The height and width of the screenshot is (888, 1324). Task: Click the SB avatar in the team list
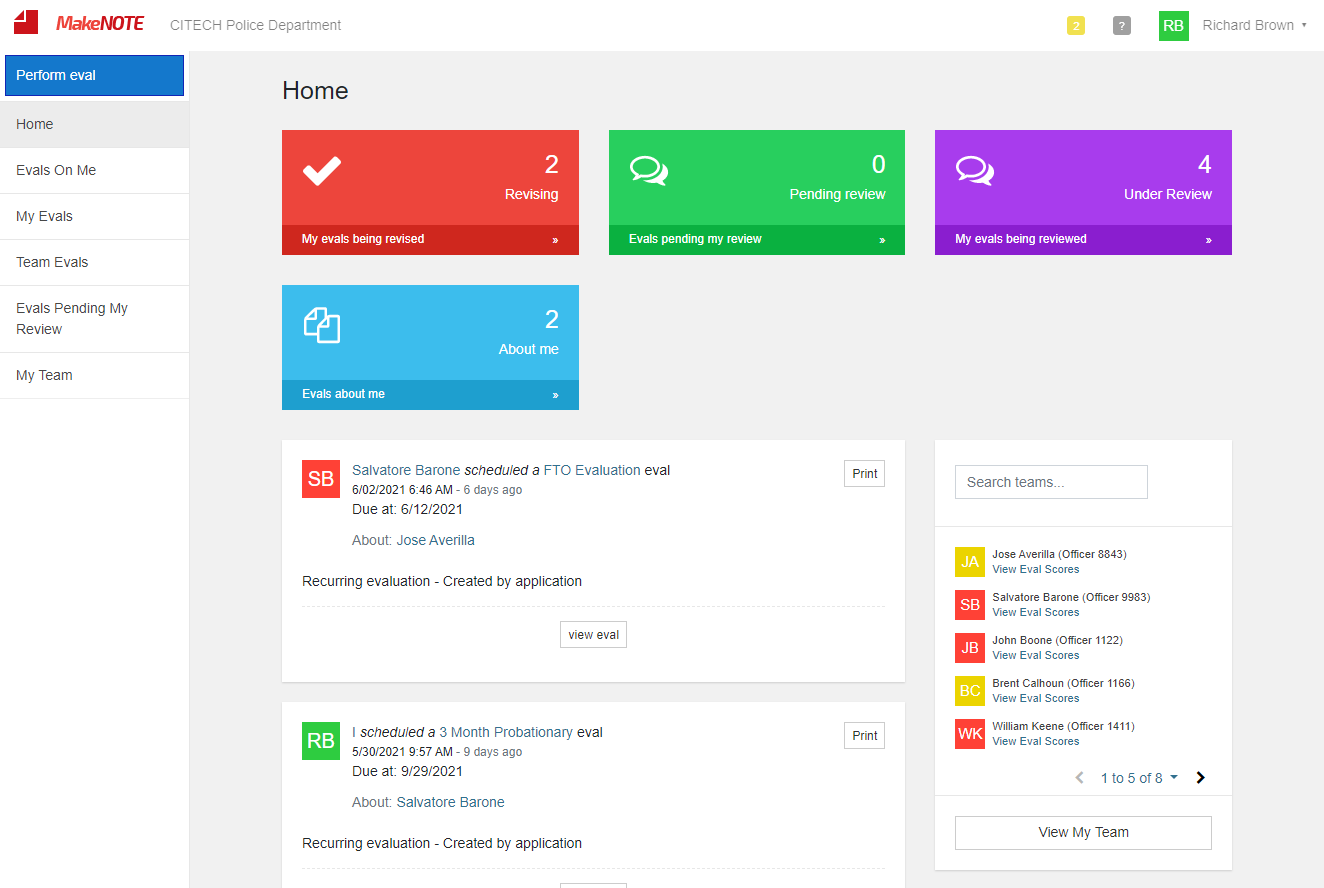click(x=970, y=605)
